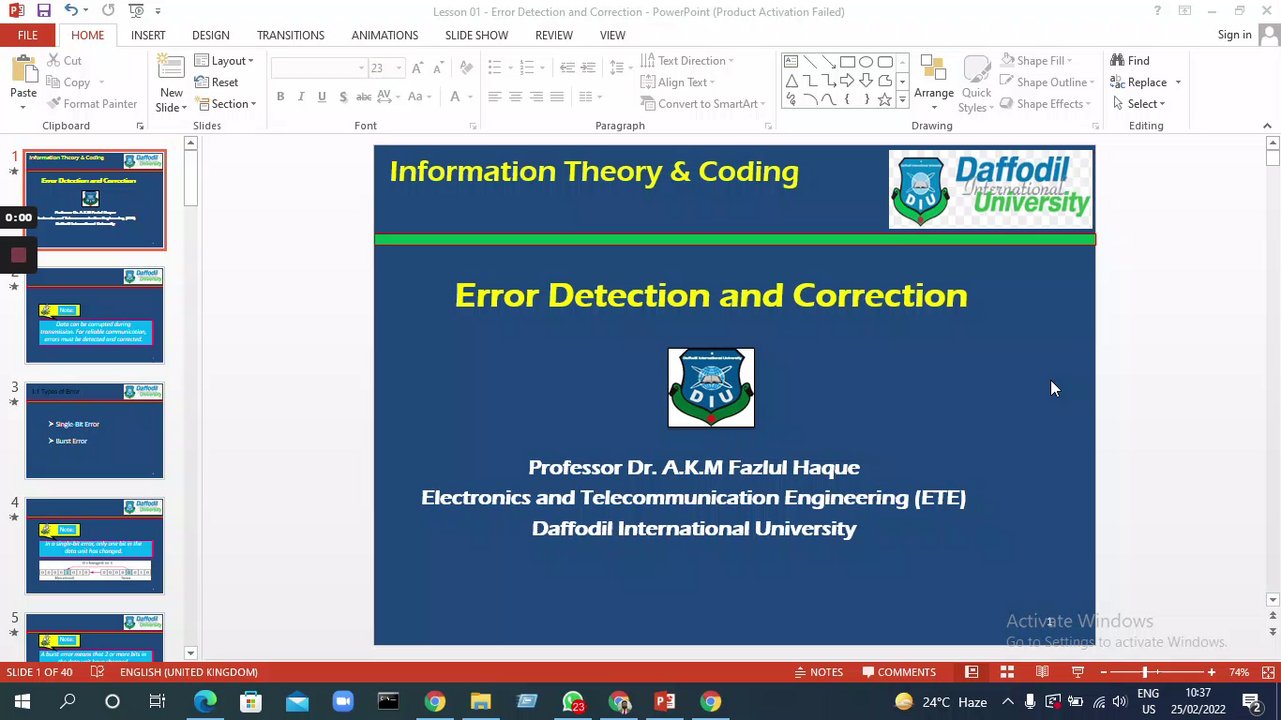Click the COMMENTS button in status bar
Image resolution: width=1281 pixels, height=720 pixels.
899,672
